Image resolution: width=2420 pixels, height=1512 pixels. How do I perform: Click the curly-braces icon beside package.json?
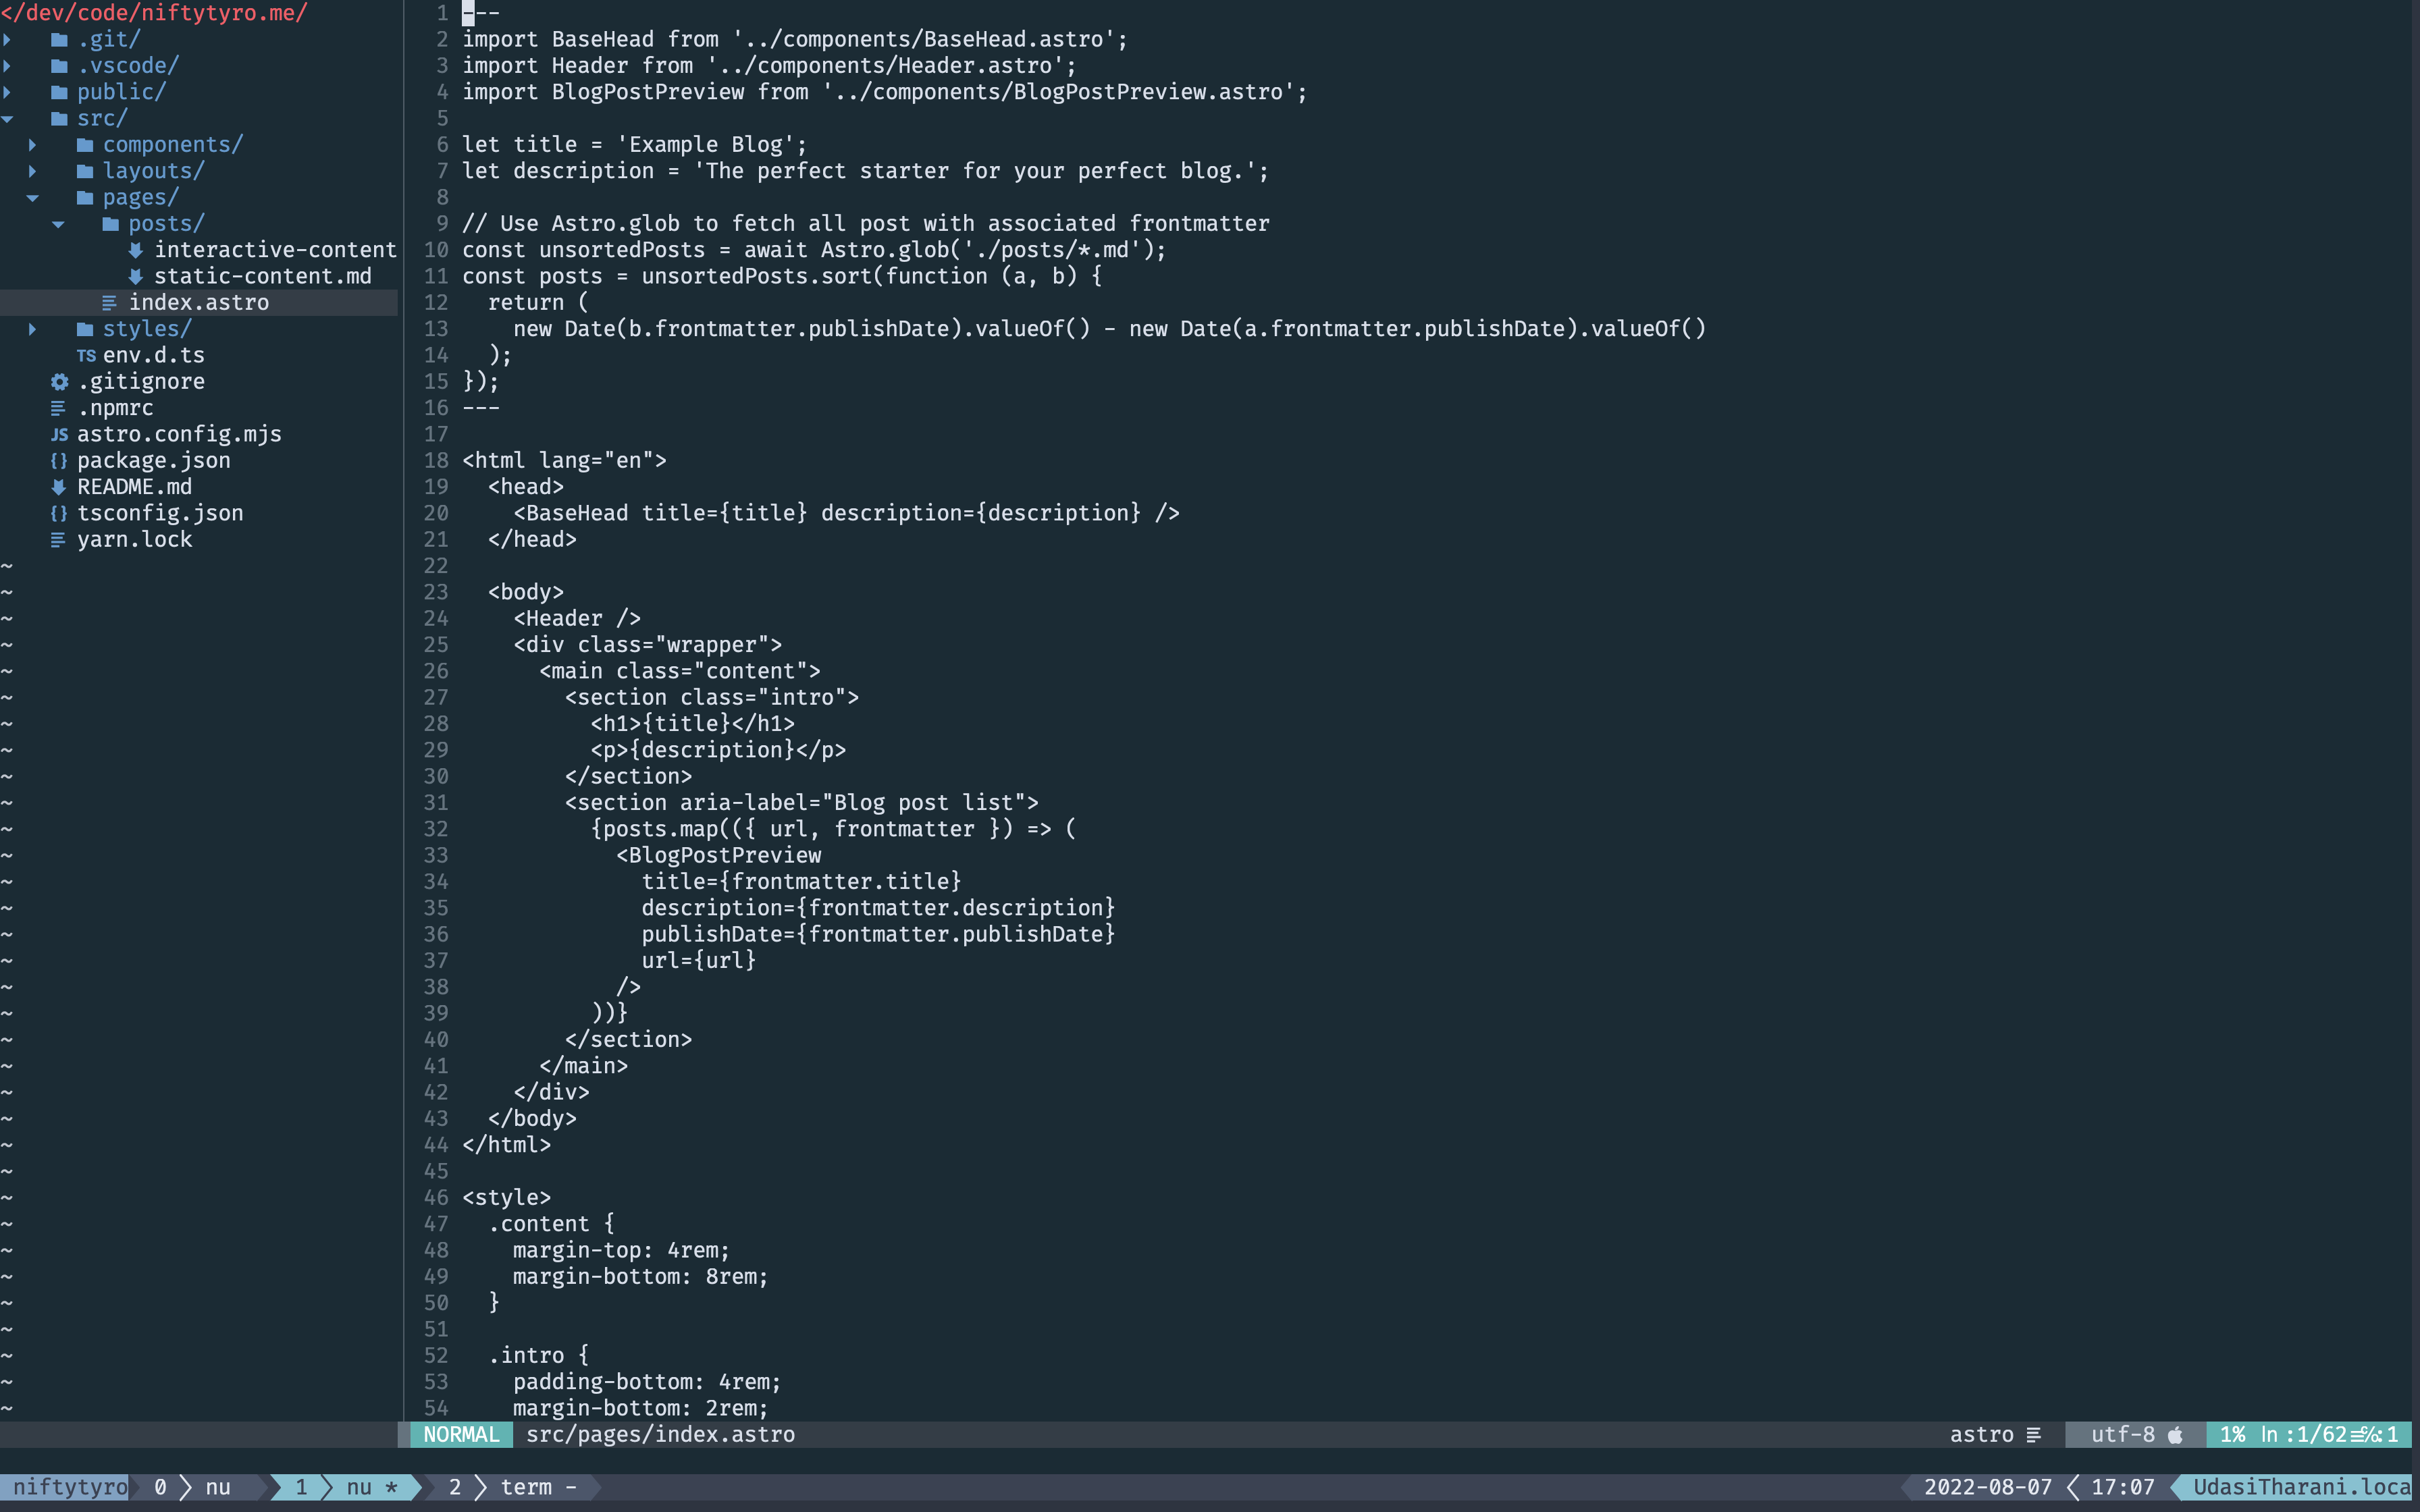pyautogui.click(x=59, y=460)
